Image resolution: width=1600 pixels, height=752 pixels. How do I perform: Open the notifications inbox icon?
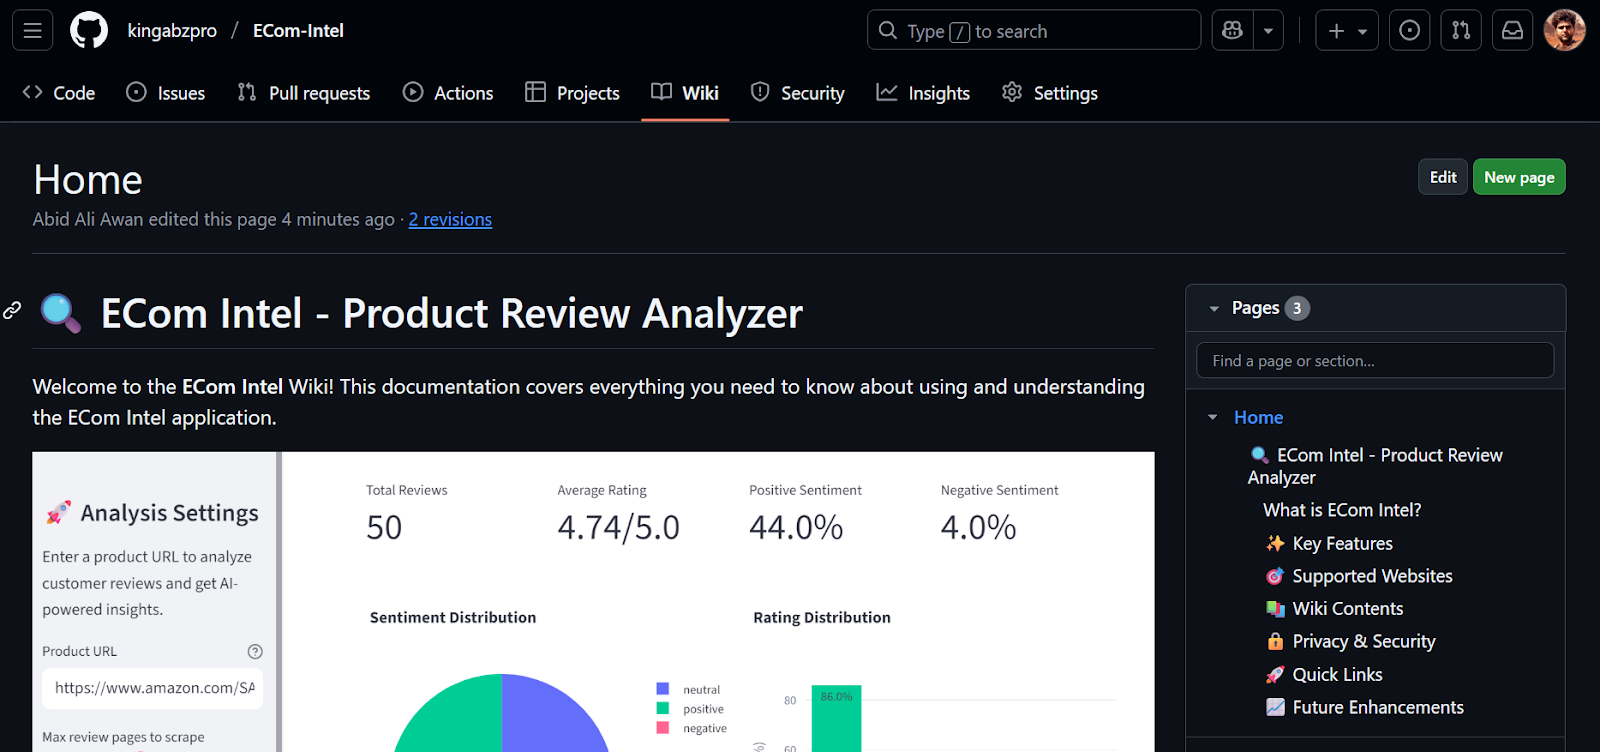1513,31
